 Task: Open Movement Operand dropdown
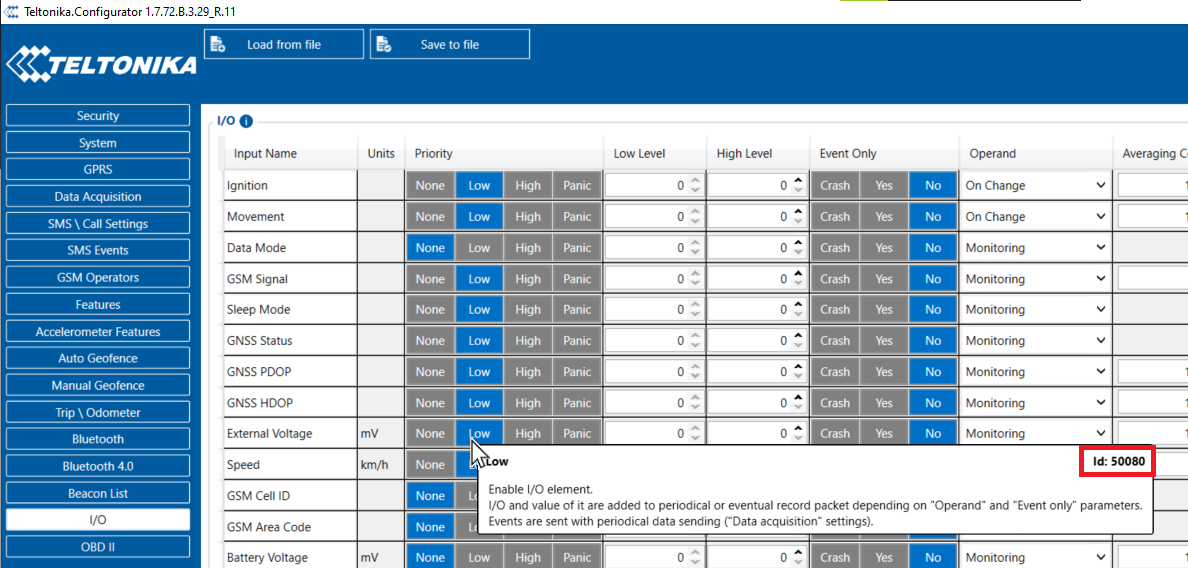click(1035, 217)
